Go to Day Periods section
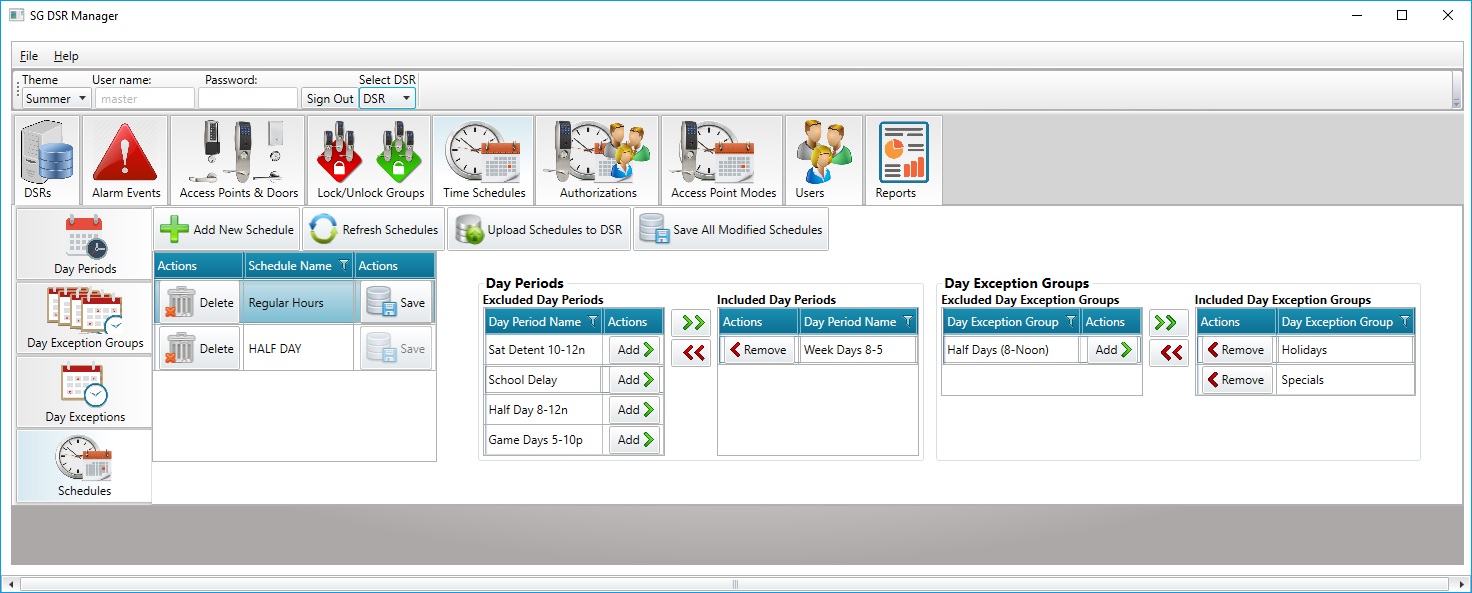The height and width of the screenshot is (593, 1472). (84, 245)
